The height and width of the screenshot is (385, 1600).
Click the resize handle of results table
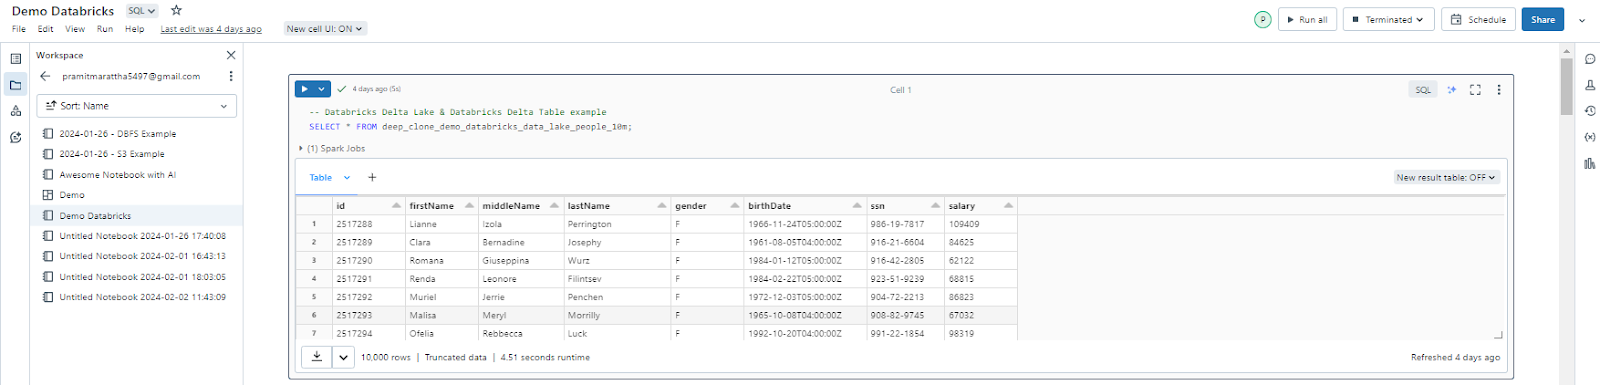(x=1498, y=335)
